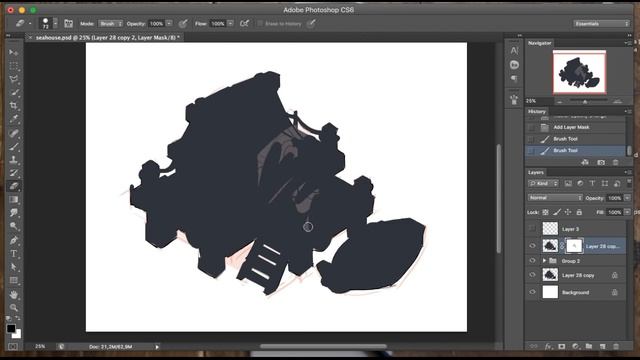This screenshot has width=640, height=360.
Task: Expand the Group 2 disclosure triangle
Action: click(x=544, y=260)
